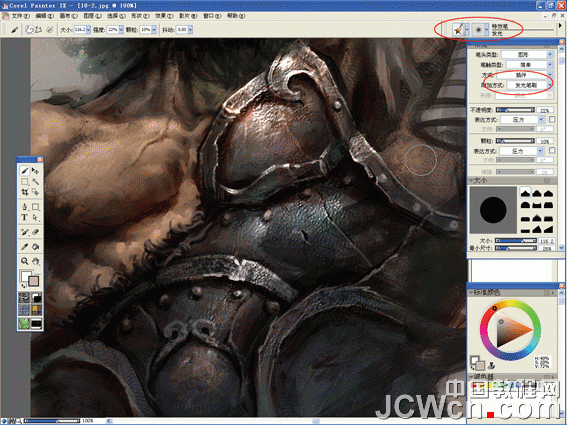The image size is (567, 425).
Task: Select the Text tool
Action: [x=24, y=217]
